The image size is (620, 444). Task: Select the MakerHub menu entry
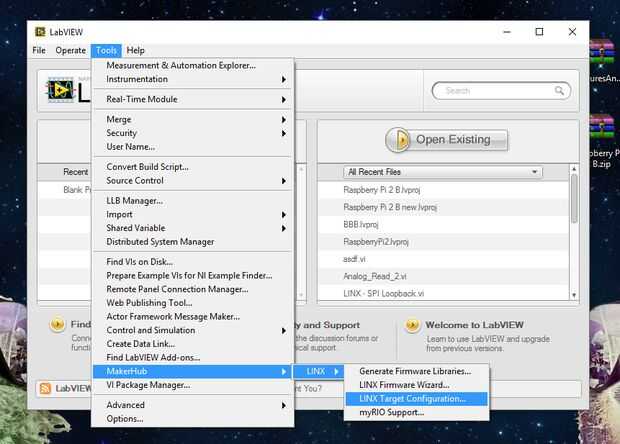click(x=193, y=371)
